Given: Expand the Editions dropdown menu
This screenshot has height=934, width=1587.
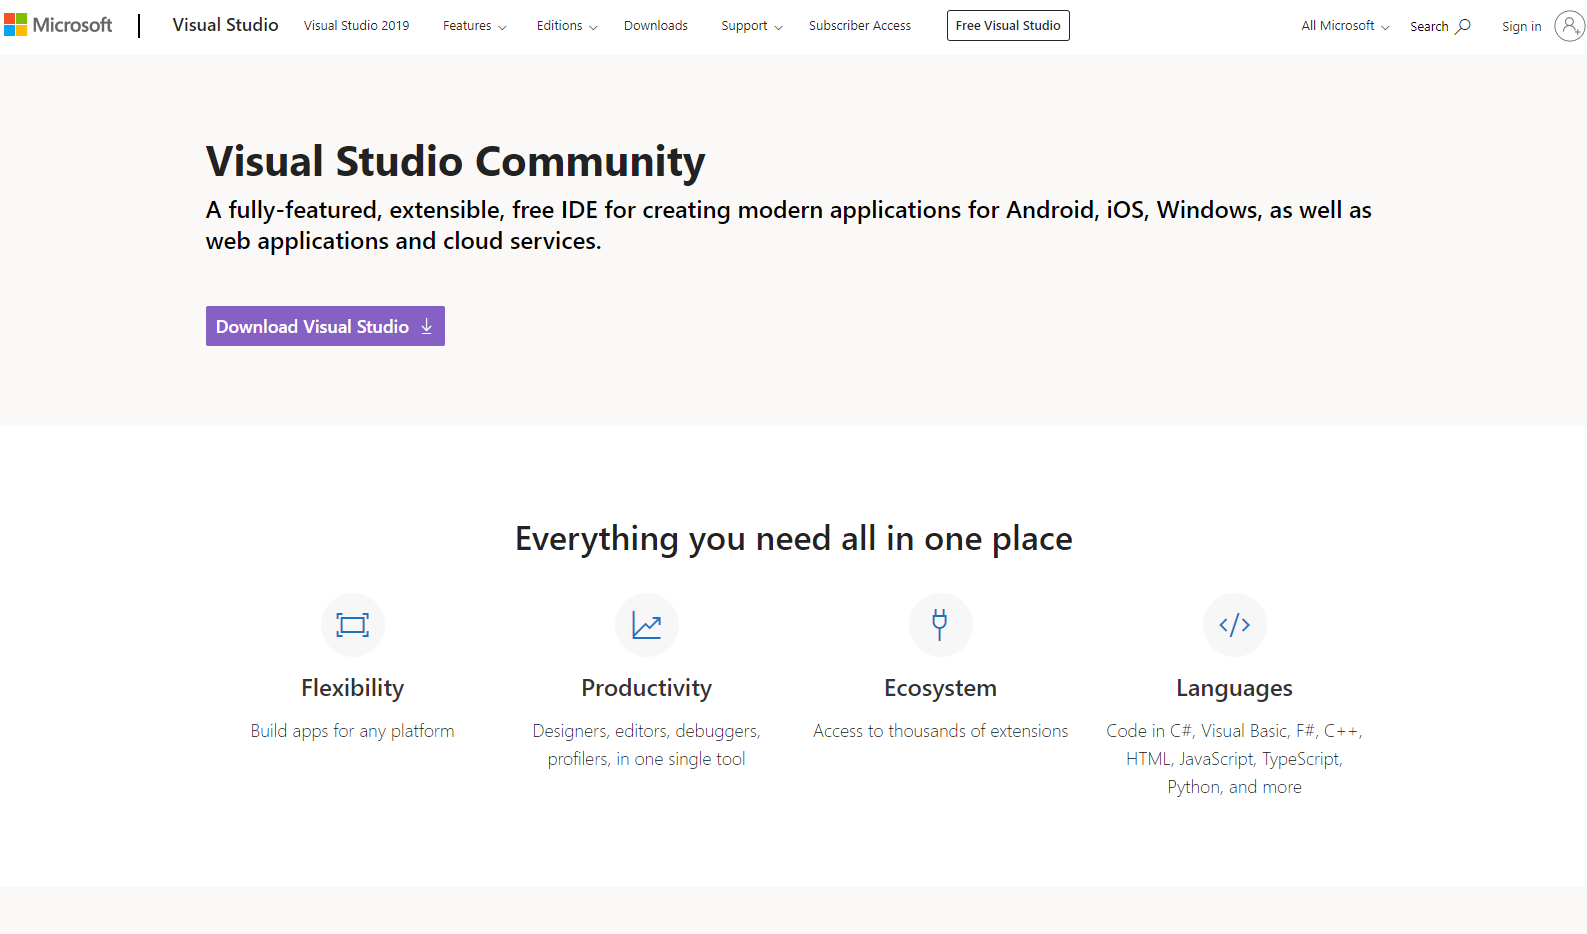Looking at the screenshot, I should pyautogui.click(x=567, y=26).
